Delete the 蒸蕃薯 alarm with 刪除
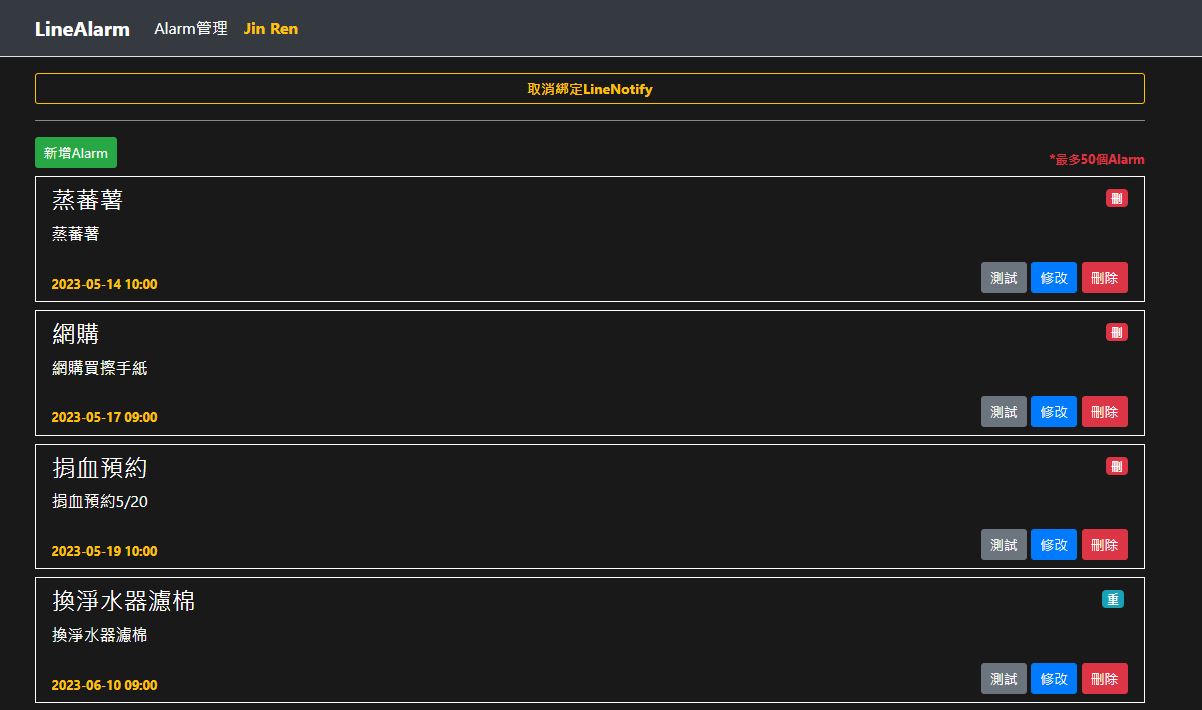This screenshot has height=710, width=1202. 1104,278
